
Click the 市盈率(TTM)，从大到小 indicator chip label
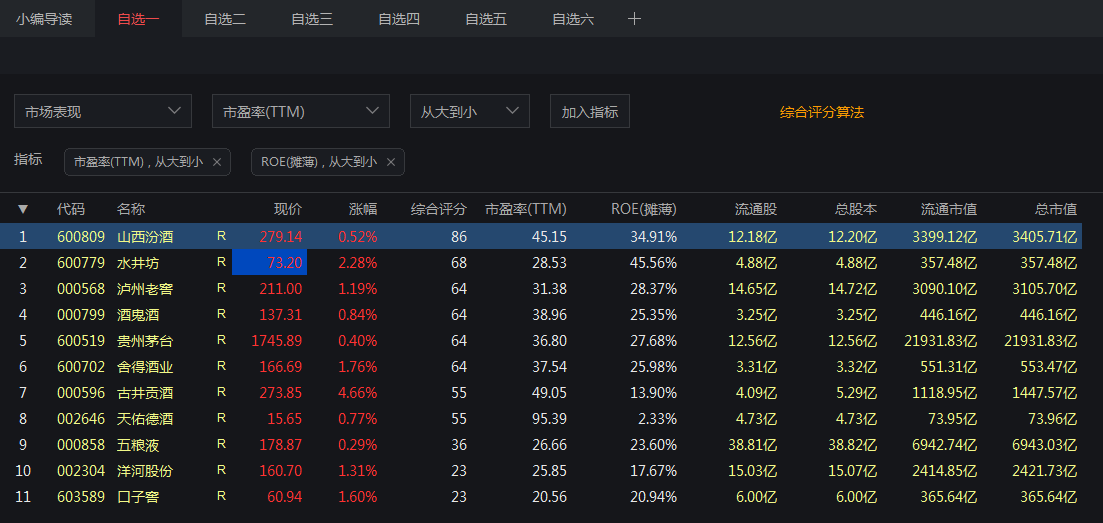[139, 162]
